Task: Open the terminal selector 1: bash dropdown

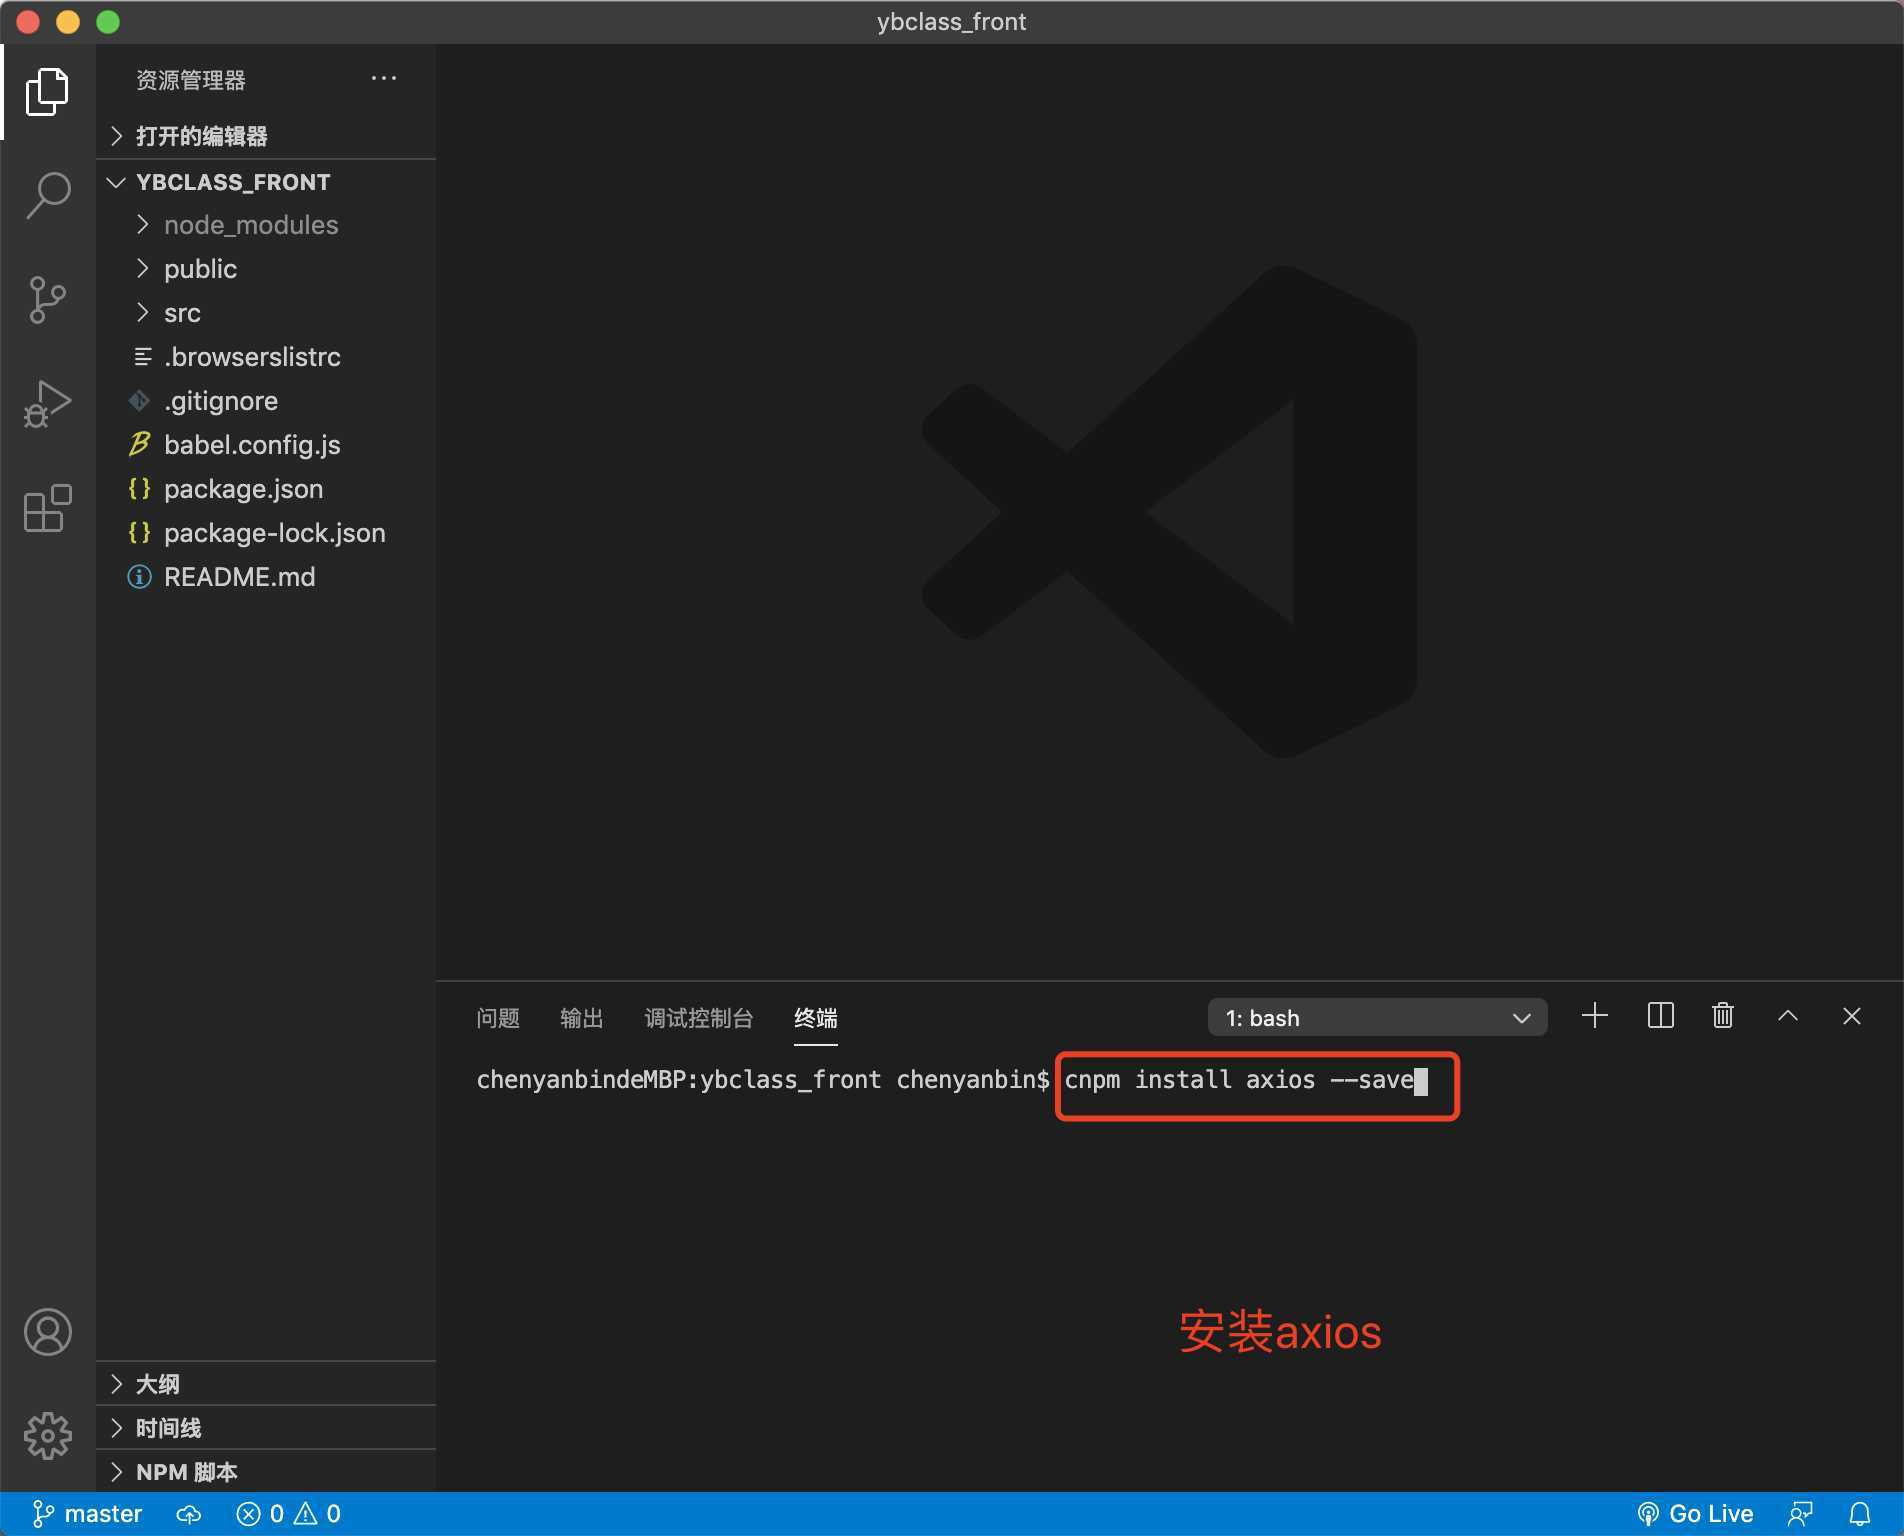Action: (x=1377, y=1018)
